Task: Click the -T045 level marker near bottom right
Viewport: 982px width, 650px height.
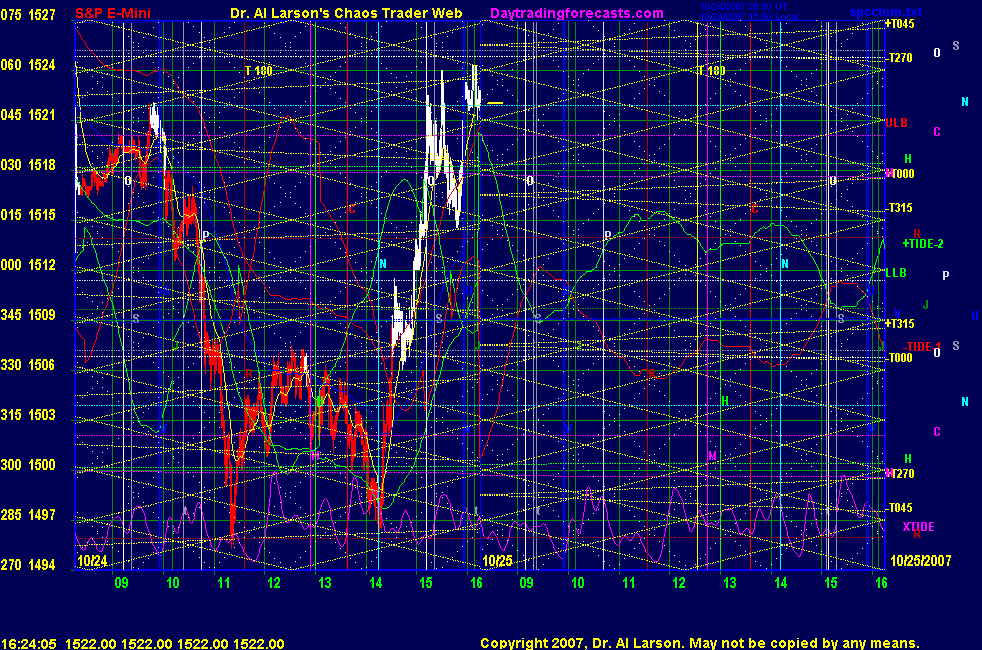Action: [900, 508]
